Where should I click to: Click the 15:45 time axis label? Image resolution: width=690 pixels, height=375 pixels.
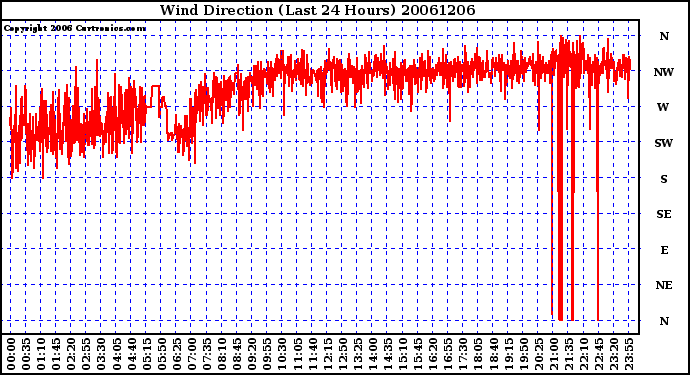click(418, 354)
